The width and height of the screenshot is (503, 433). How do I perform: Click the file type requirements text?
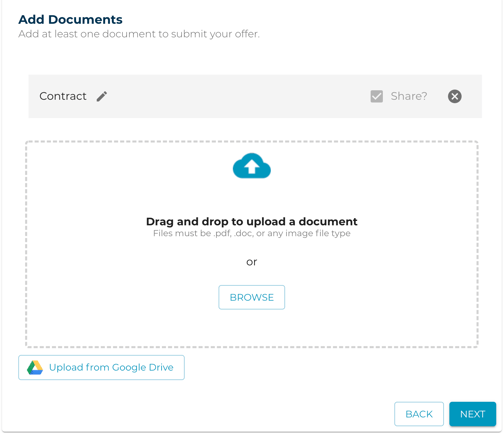[x=252, y=233]
